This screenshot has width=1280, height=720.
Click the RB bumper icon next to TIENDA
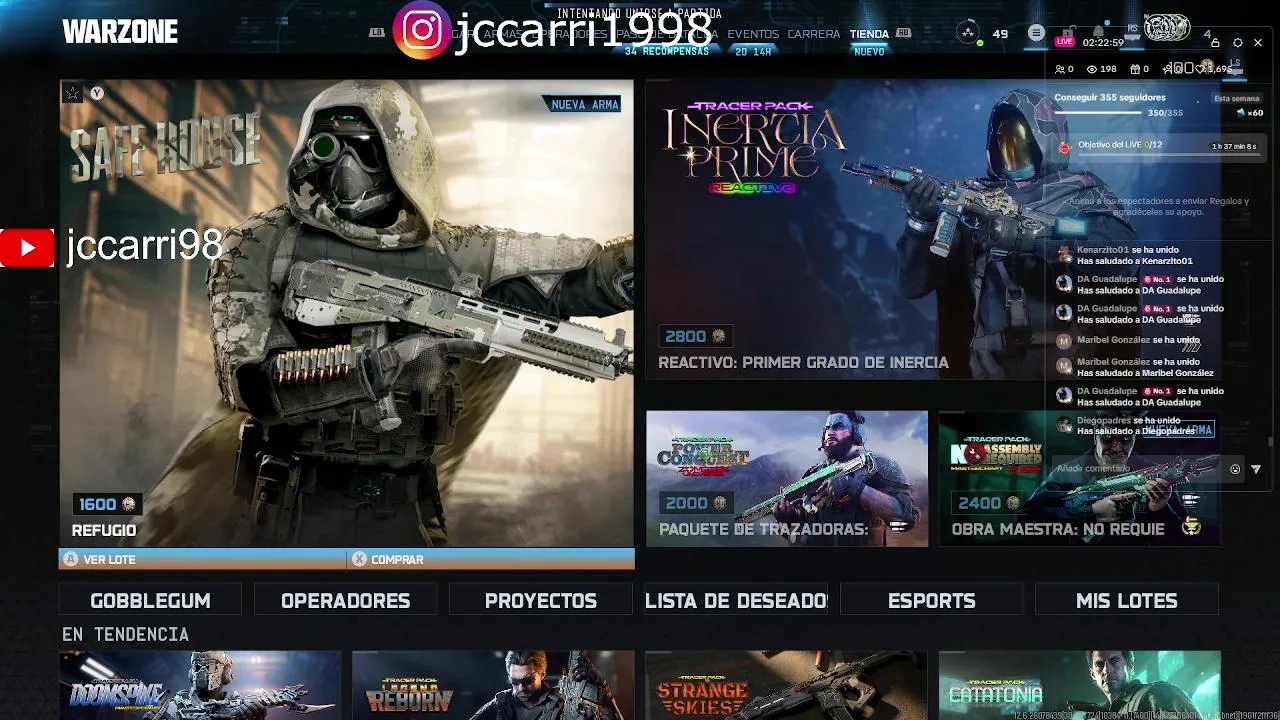(x=903, y=33)
